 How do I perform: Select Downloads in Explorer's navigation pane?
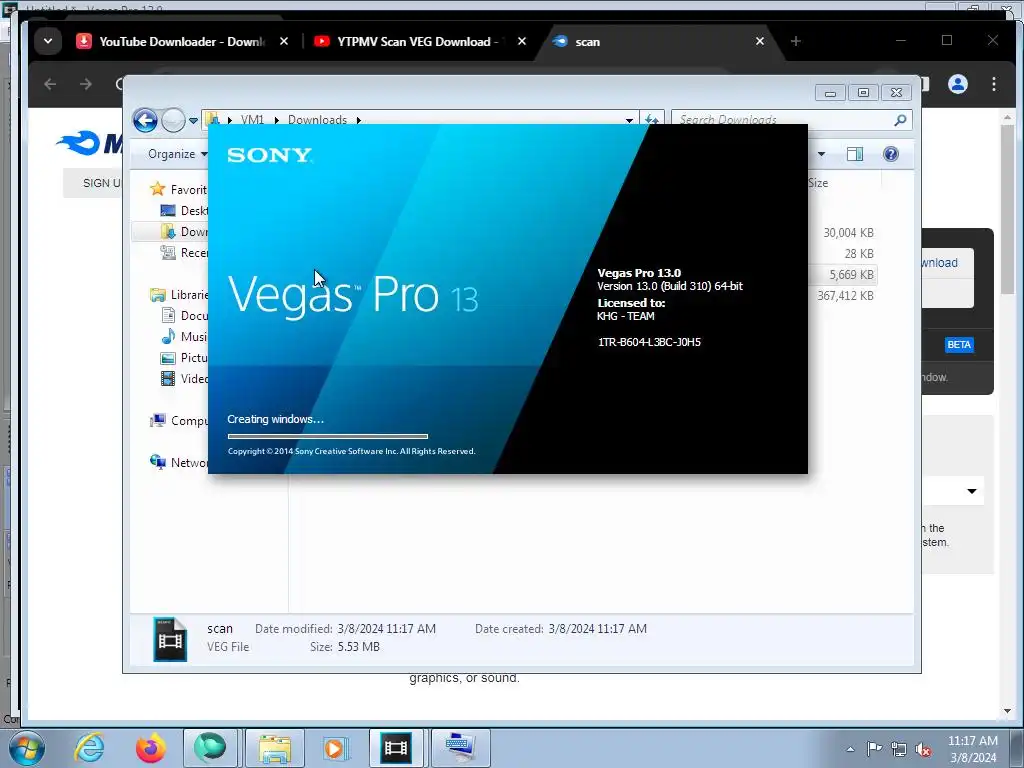(x=184, y=232)
